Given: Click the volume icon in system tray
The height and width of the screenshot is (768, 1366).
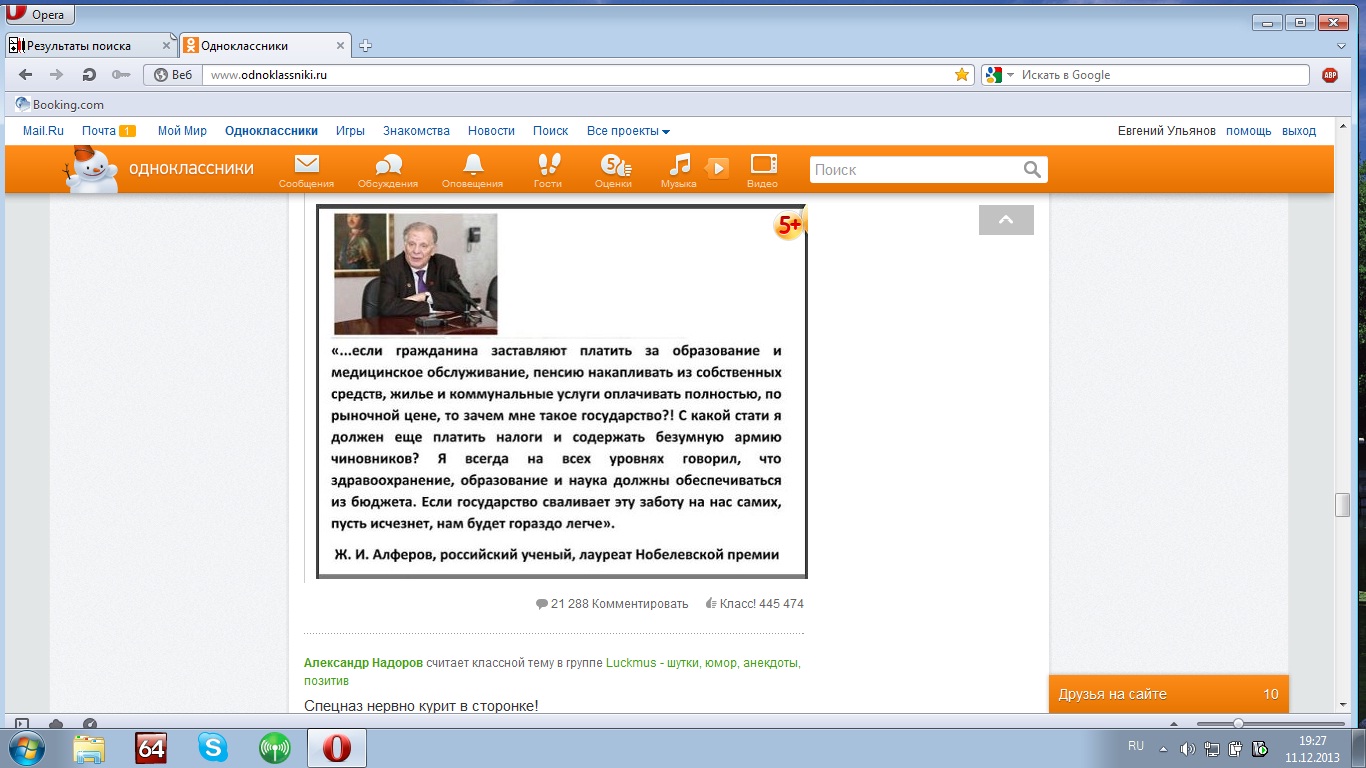Looking at the screenshot, I should click(1187, 748).
